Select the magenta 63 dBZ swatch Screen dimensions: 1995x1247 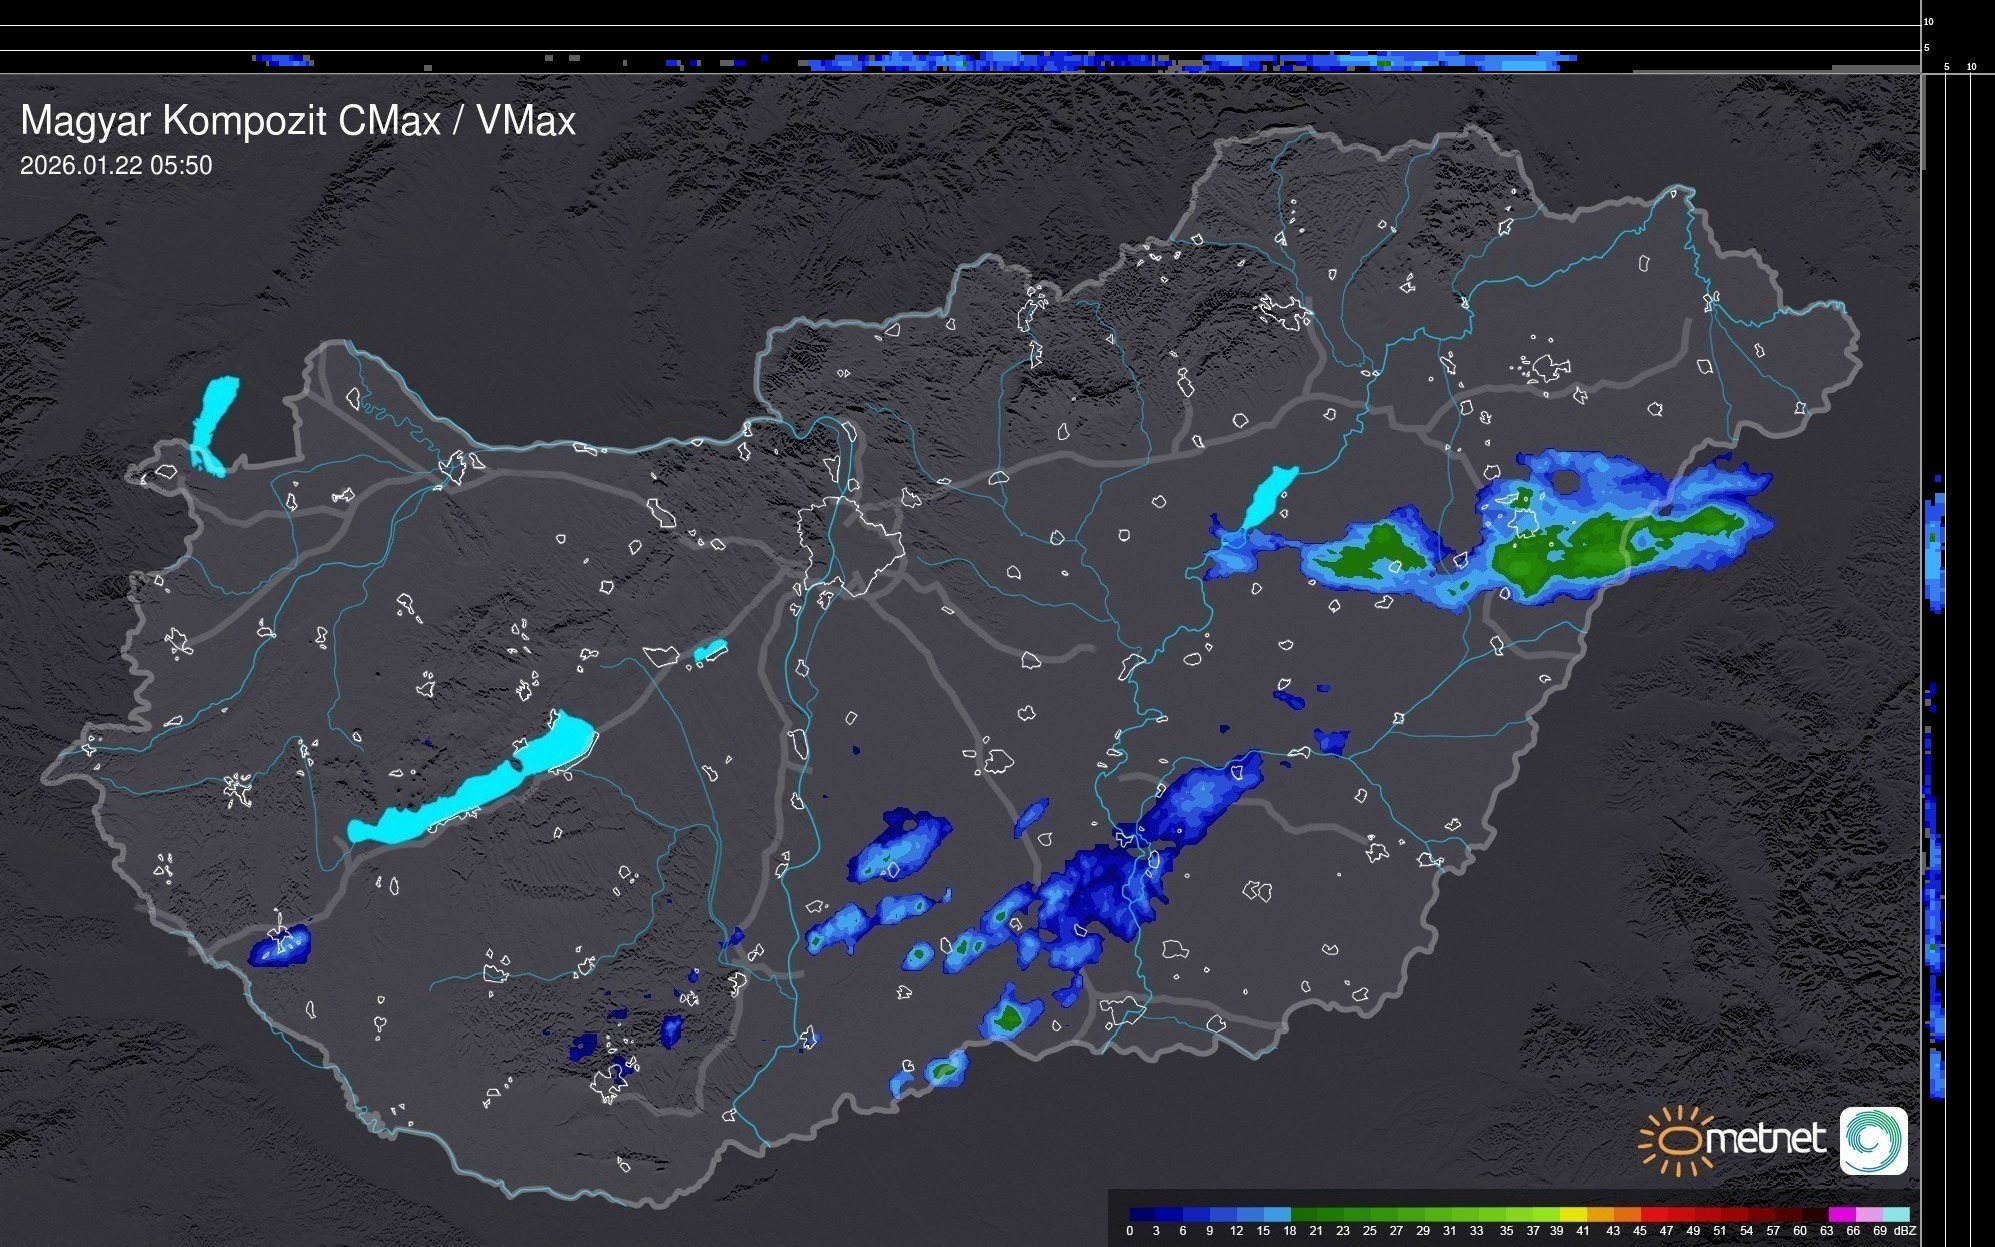coord(1840,1214)
